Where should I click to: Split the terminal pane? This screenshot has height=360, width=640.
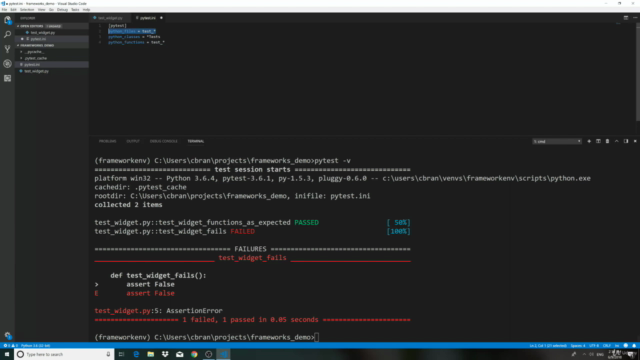pyautogui.click(x=598, y=141)
